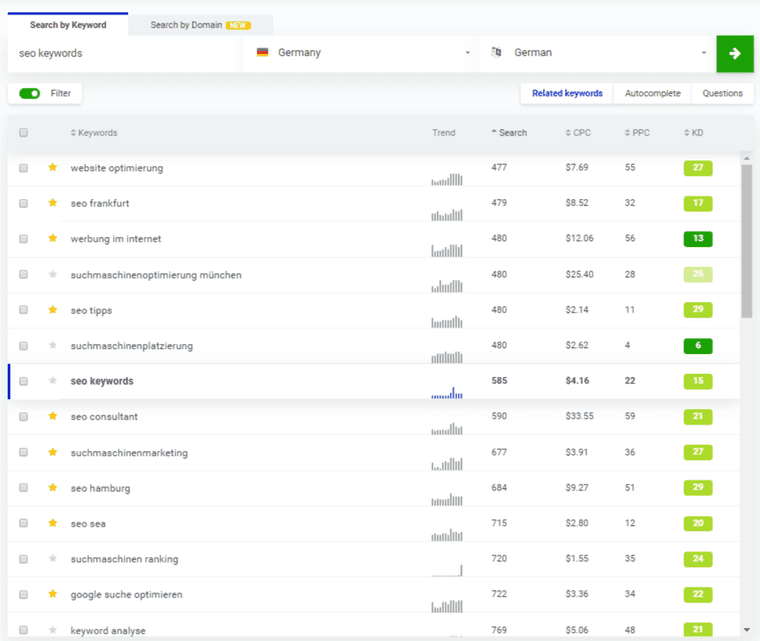Star the highlighted seo keywords row

(53, 381)
